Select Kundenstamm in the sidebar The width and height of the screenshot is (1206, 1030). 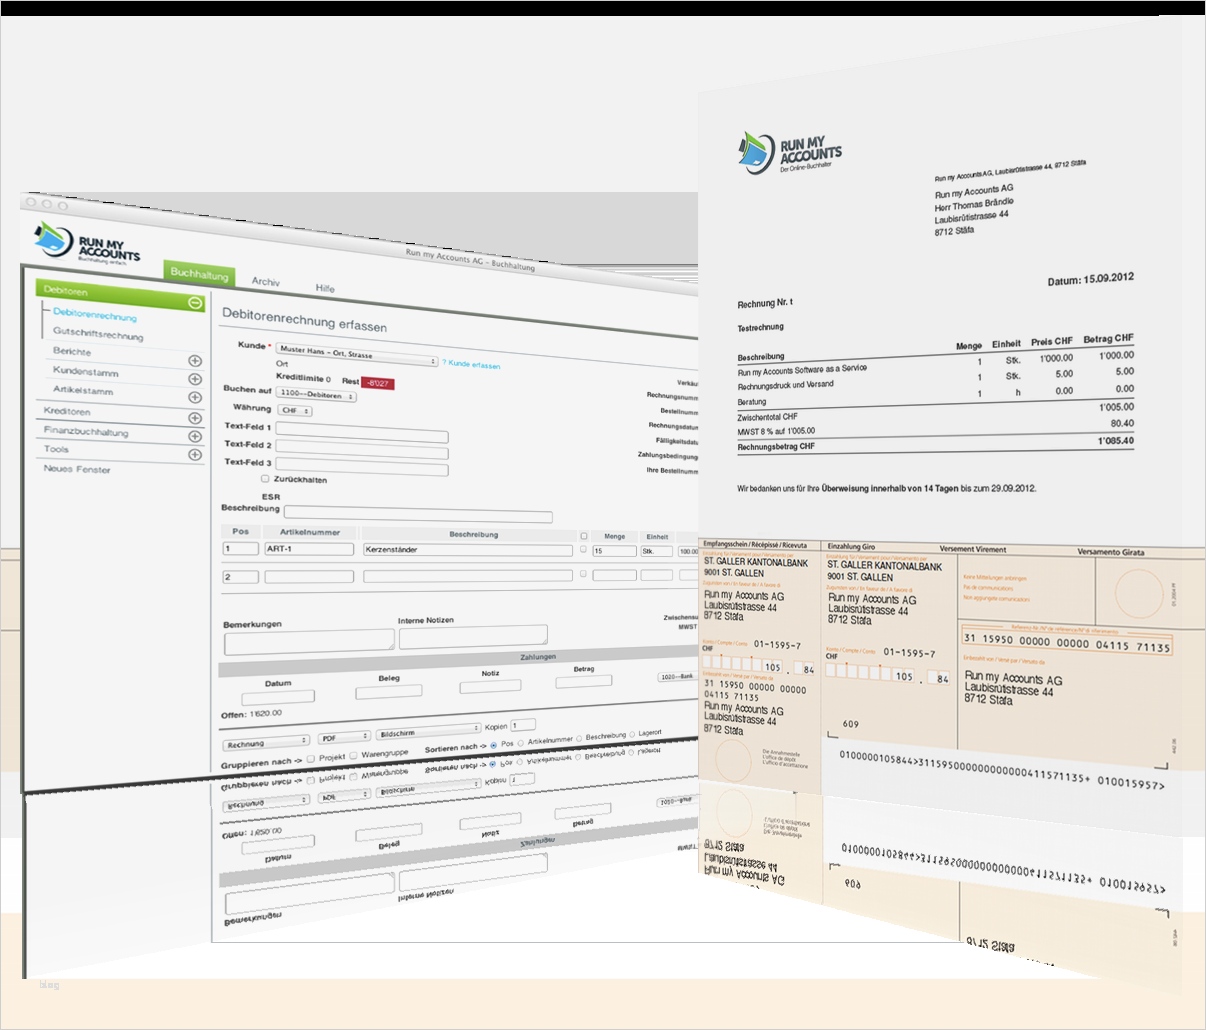click(x=86, y=371)
